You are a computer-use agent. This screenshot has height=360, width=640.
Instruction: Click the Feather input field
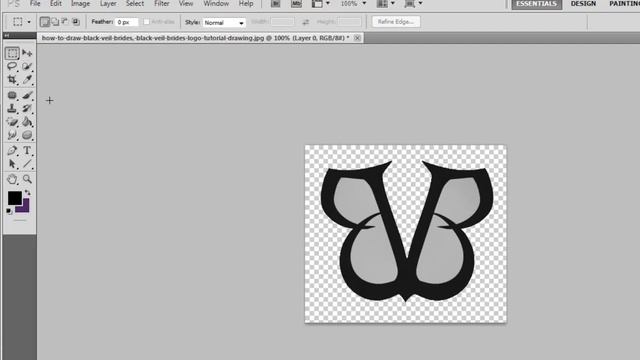pyautogui.click(x=127, y=22)
